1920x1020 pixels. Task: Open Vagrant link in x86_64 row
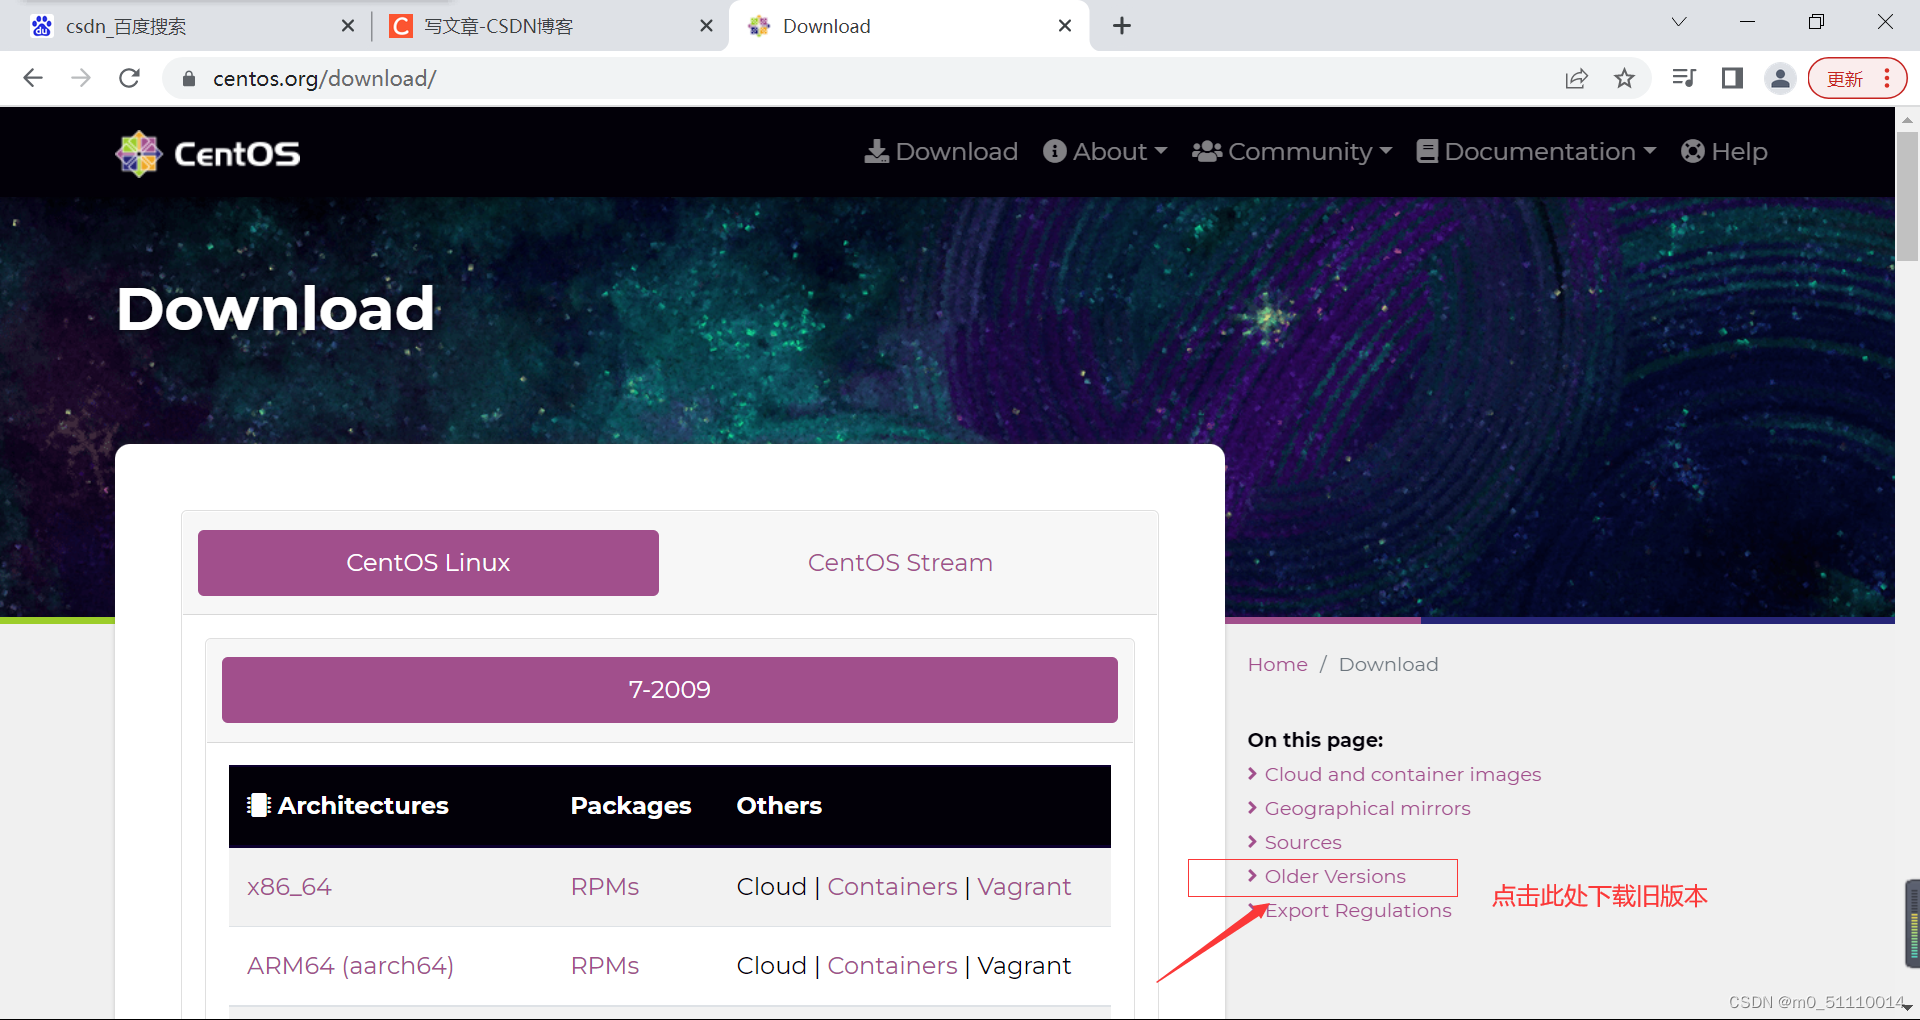1024,887
